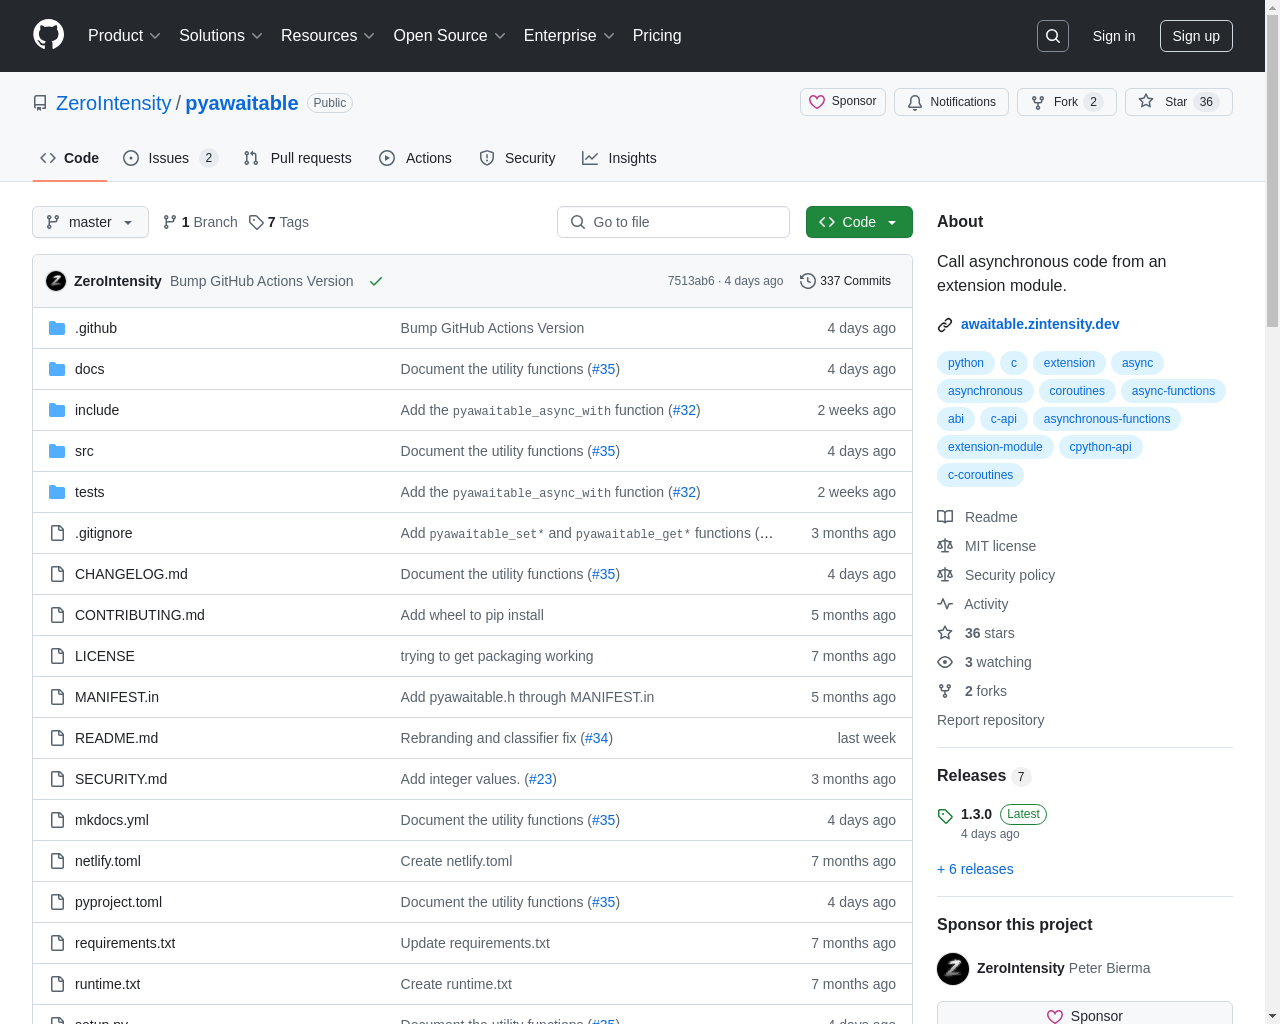
Task: Click the Go to file search field
Action: 673,222
